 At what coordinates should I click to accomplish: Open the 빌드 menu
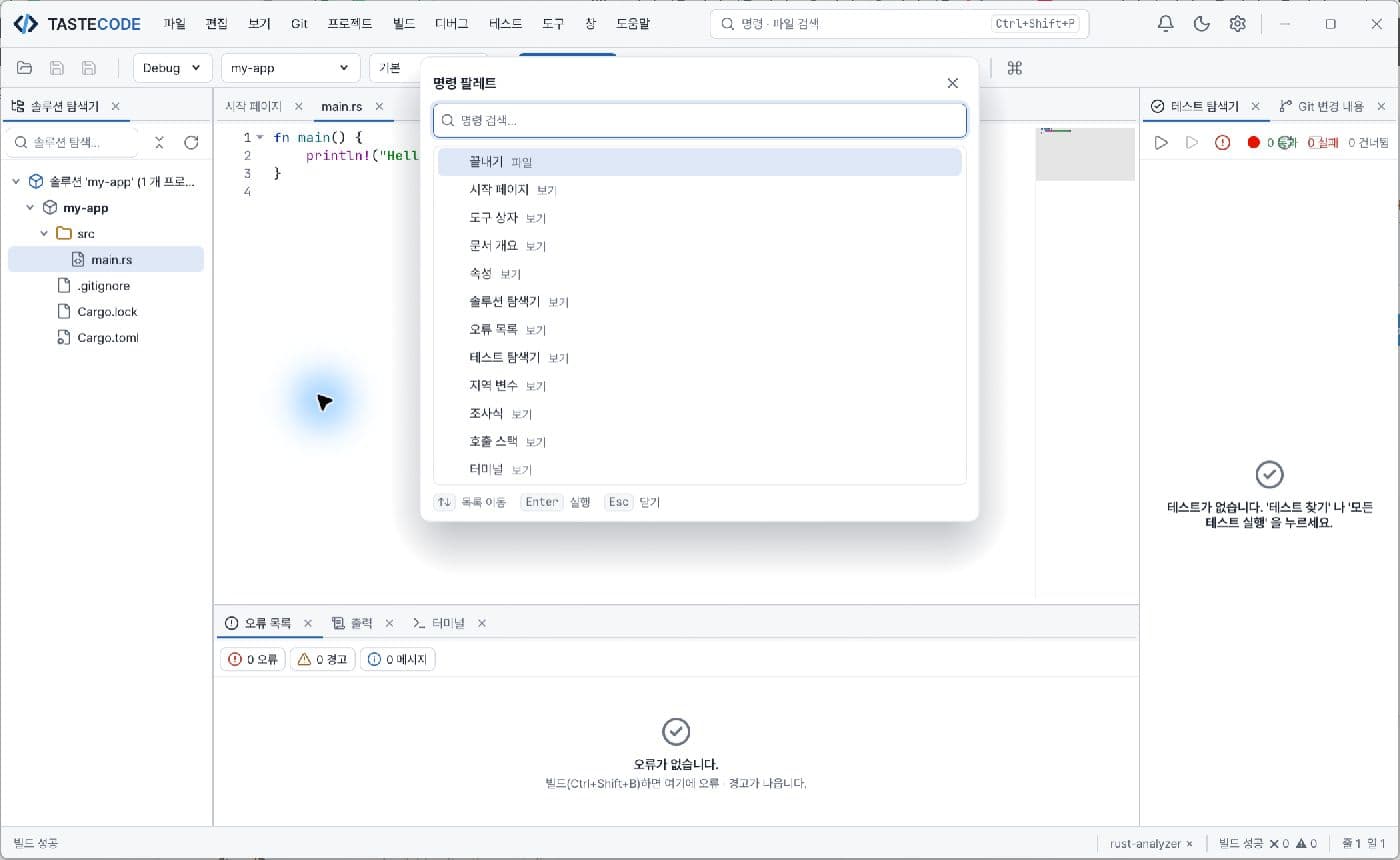[x=404, y=24]
